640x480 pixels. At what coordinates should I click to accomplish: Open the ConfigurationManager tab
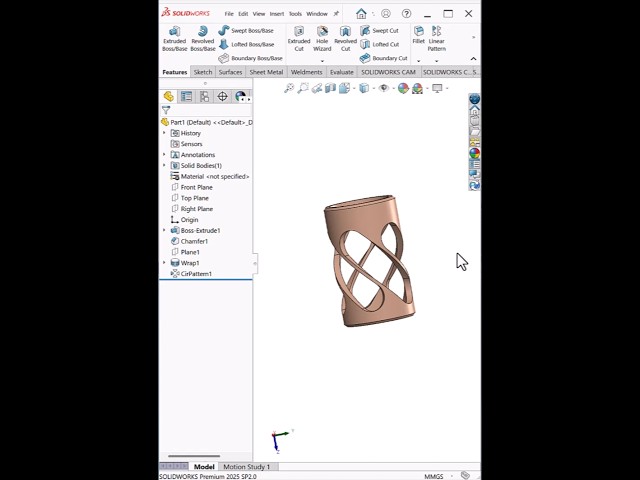click(204, 97)
